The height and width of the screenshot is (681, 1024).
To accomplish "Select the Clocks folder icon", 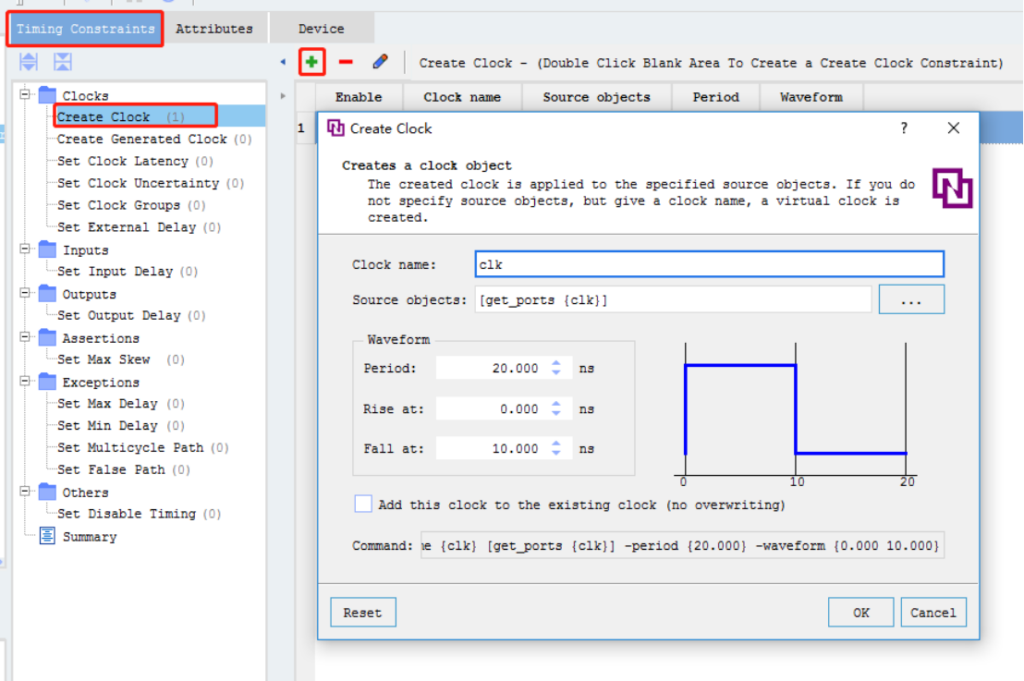I will click(x=47, y=96).
